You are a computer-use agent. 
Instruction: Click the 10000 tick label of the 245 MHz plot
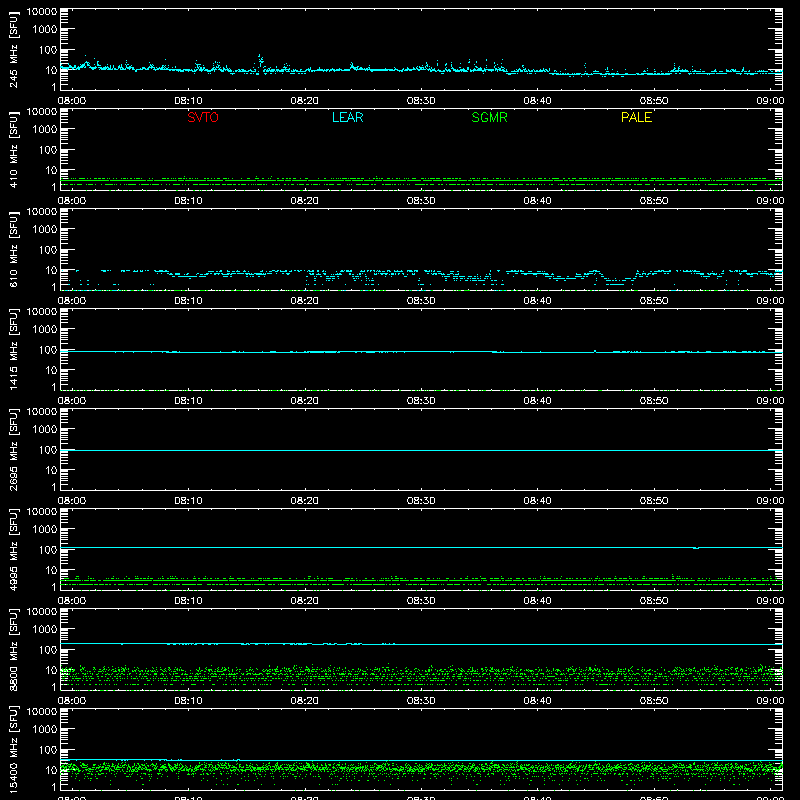pos(42,12)
